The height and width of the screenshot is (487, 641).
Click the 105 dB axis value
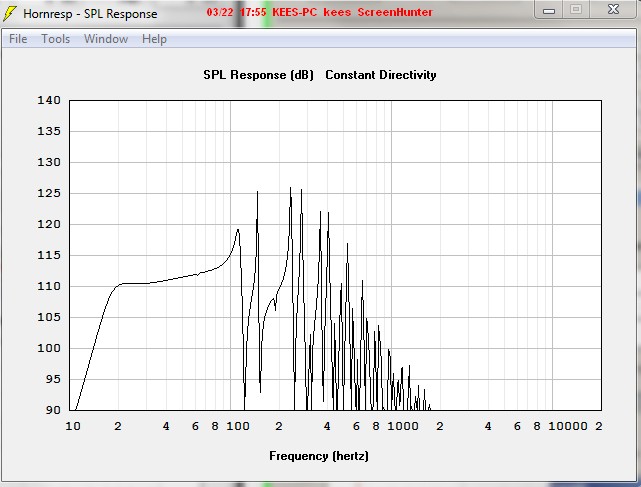(49, 317)
